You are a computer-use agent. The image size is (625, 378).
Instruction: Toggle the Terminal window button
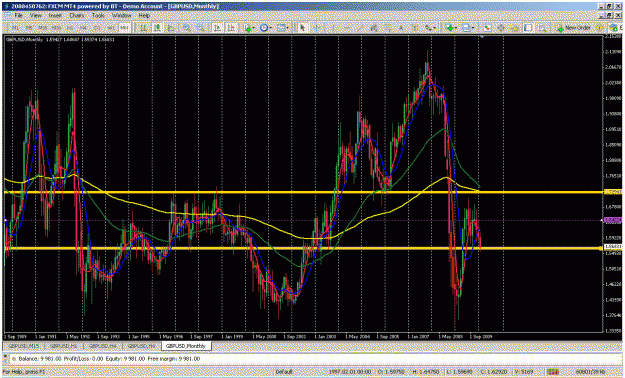(529, 28)
